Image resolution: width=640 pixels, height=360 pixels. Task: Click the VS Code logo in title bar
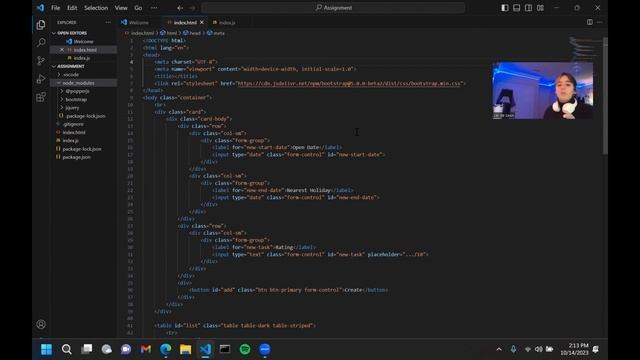pos(40,7)
